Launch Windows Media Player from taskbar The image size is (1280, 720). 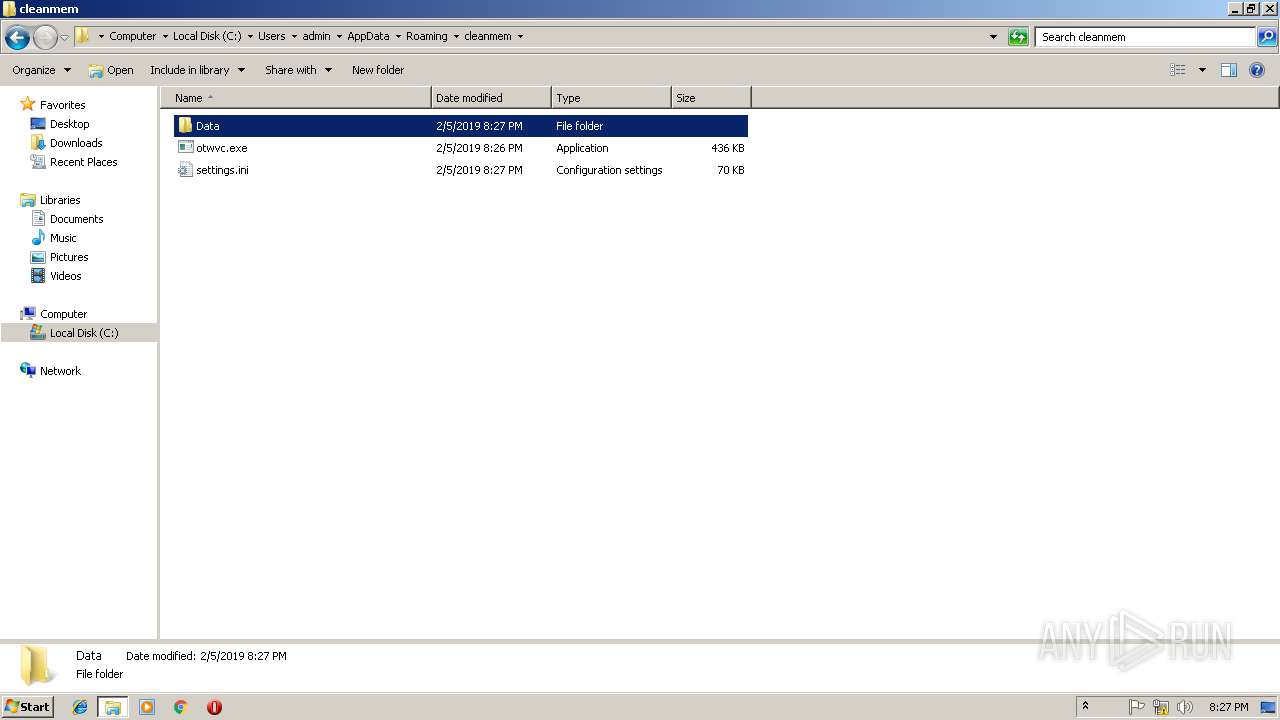(147, 707)
